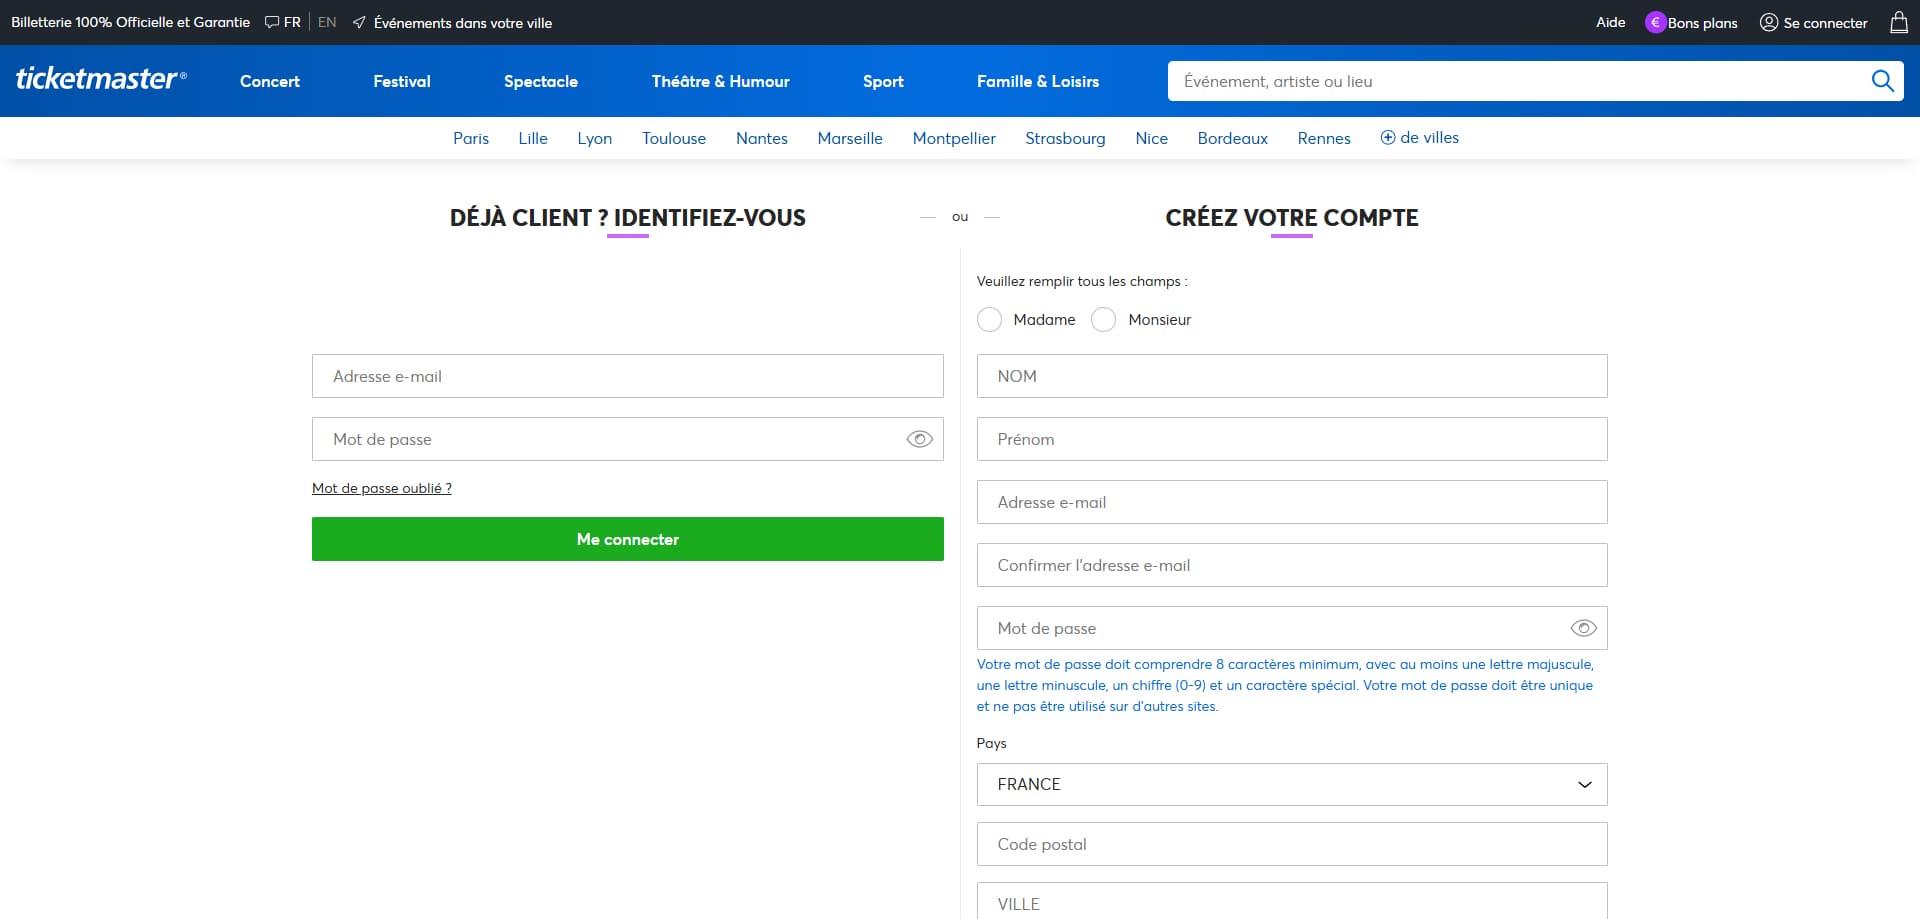1920x919 pixels.
Task: Select the Paris city link
Action: 471,138
